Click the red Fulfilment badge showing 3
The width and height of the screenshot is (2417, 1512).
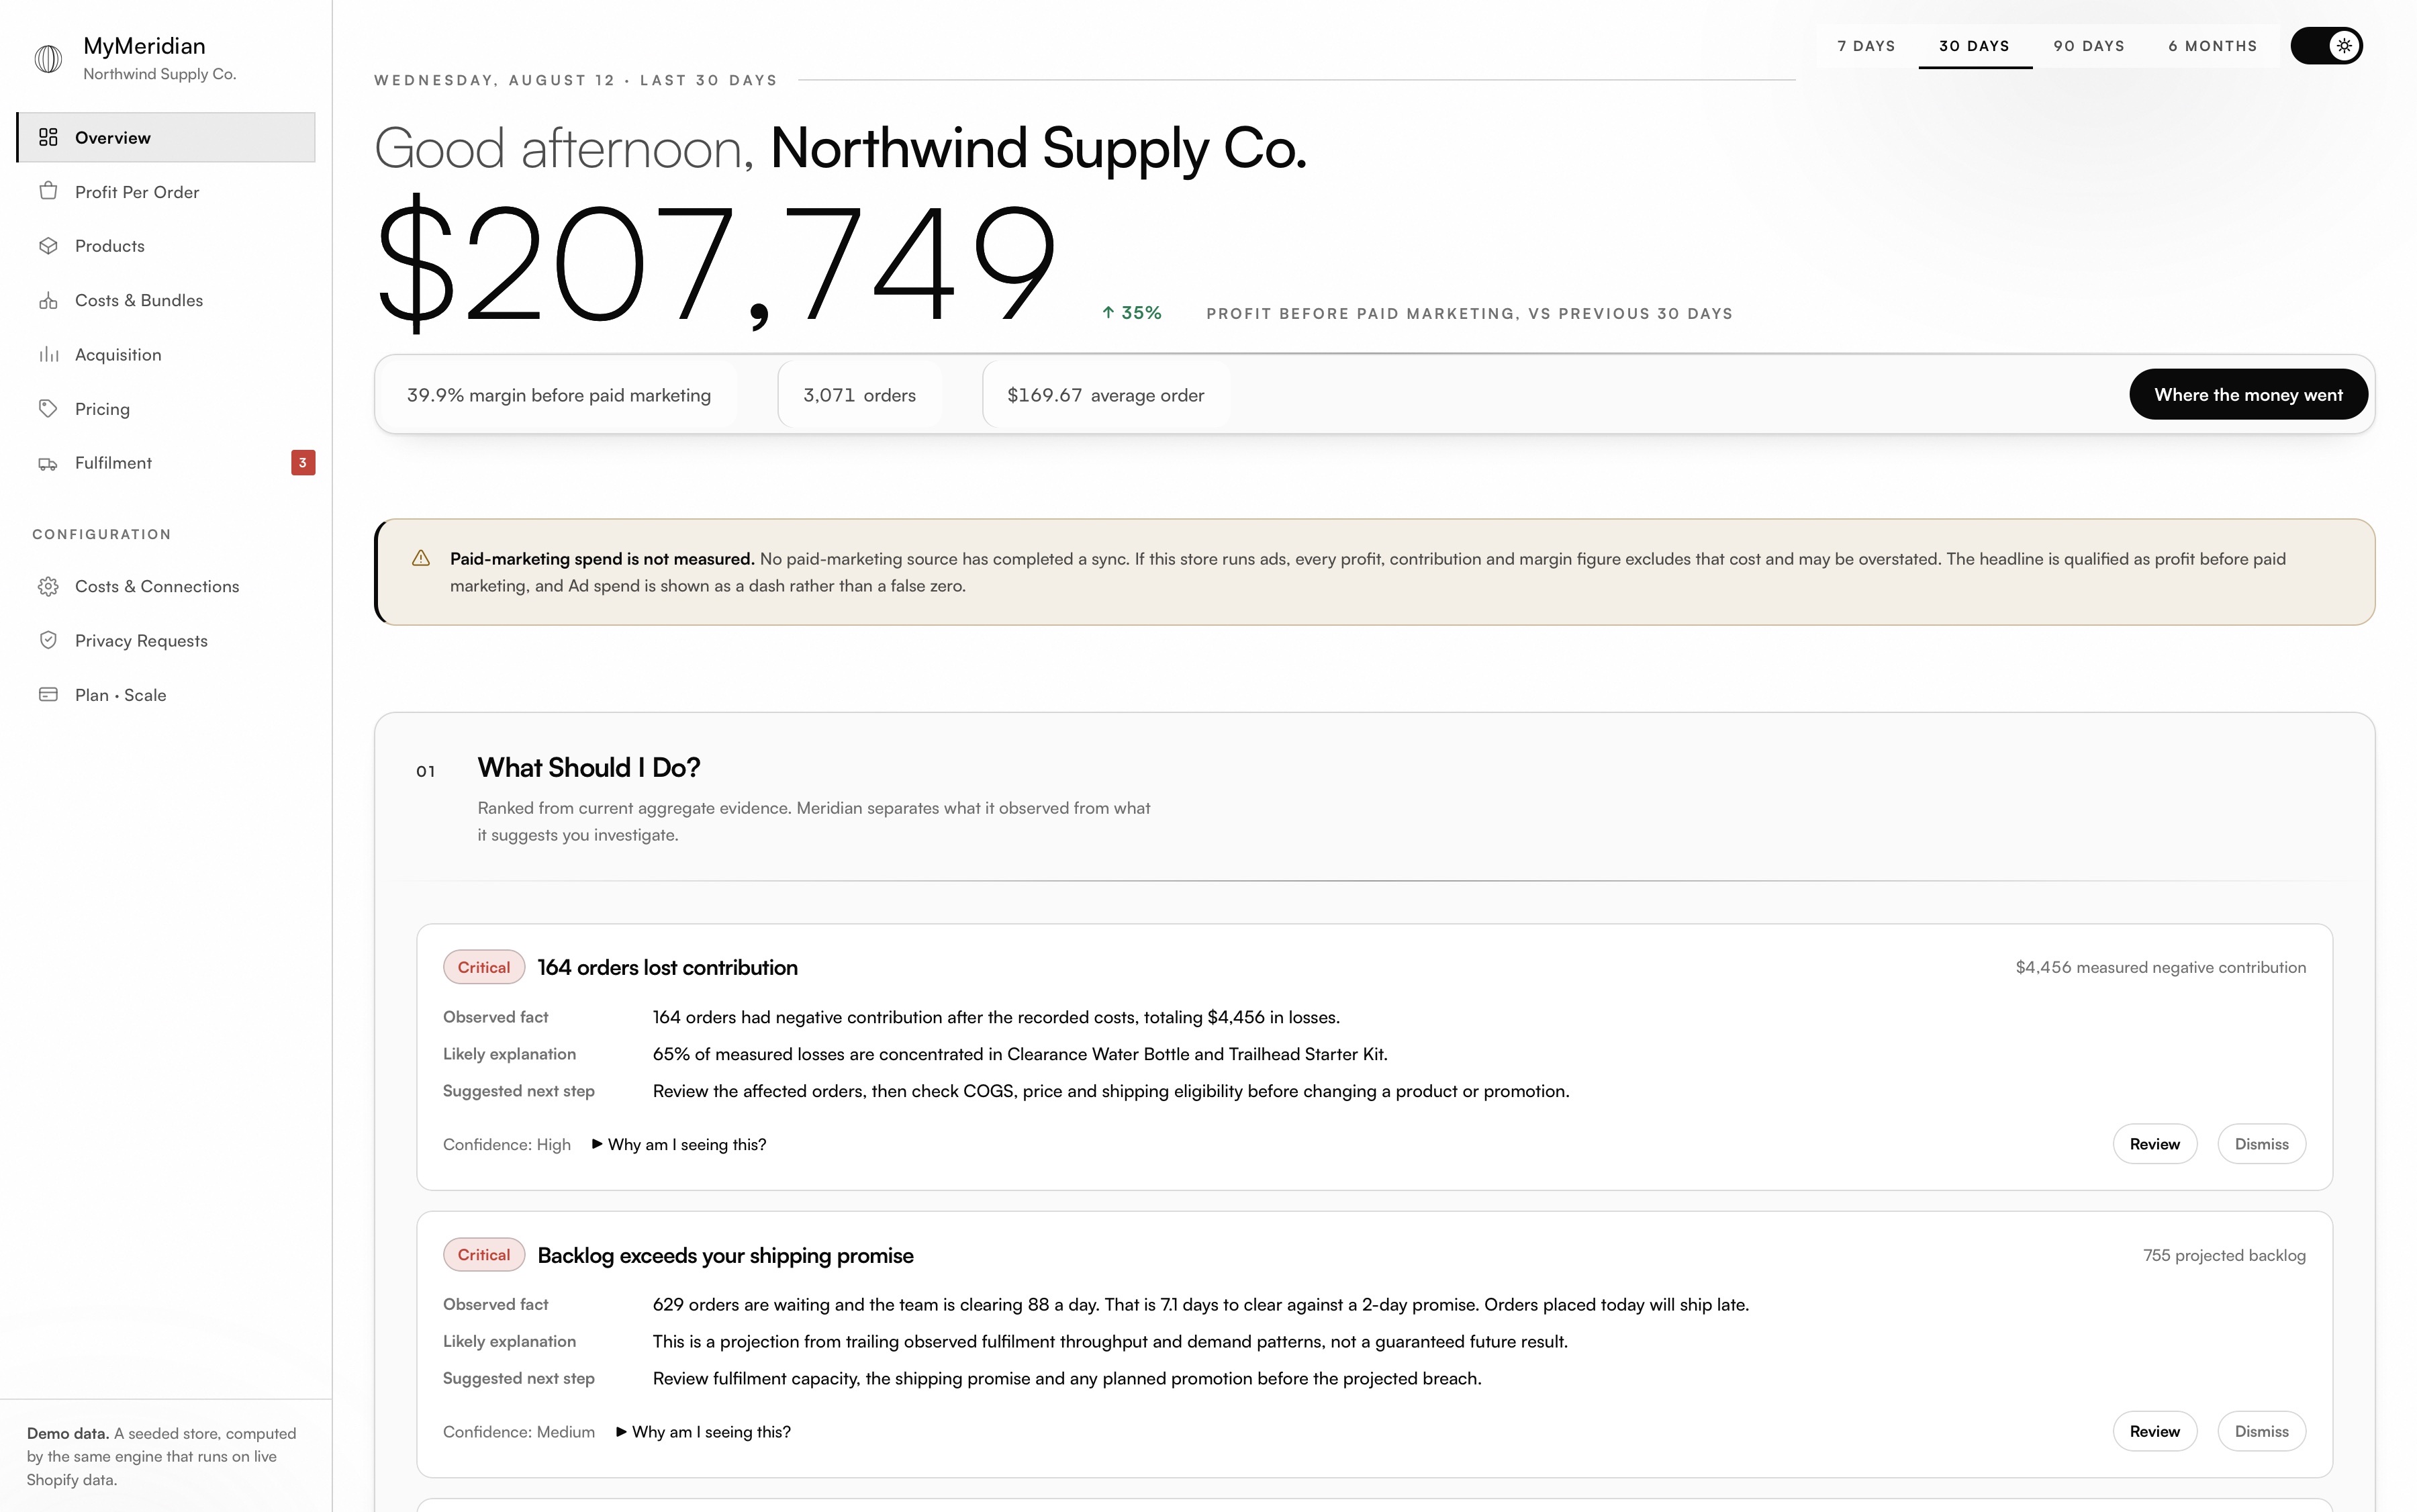click(x=303, y=463)
